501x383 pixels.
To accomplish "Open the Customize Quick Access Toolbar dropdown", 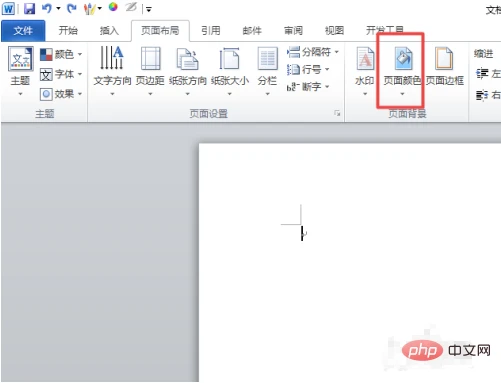I will coord(149,9).
